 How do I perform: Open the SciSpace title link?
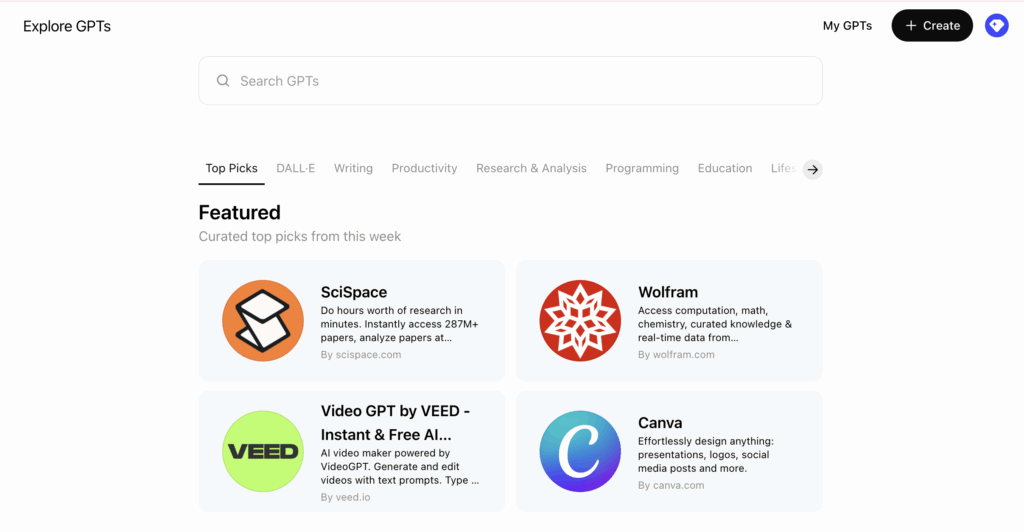pos(354,292)
